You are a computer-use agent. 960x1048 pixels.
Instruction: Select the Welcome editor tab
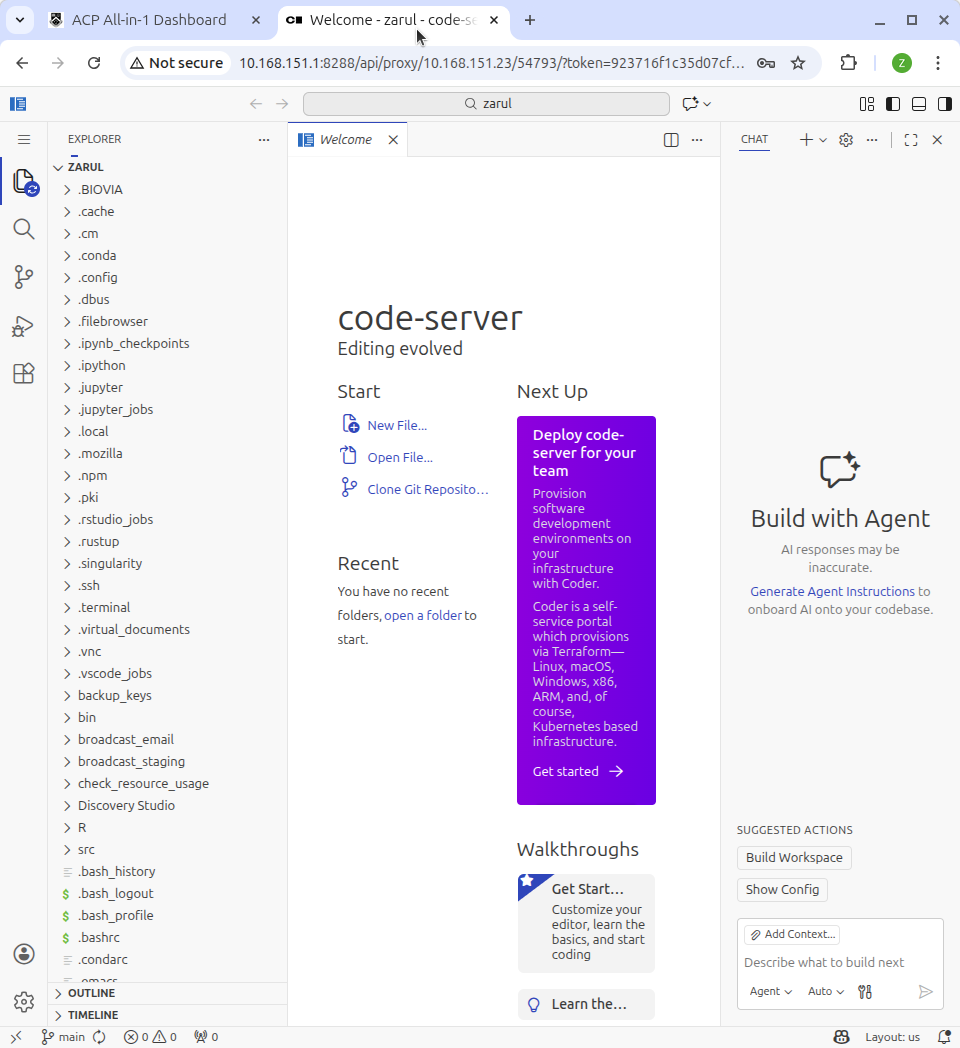click(x=345, y=140)
